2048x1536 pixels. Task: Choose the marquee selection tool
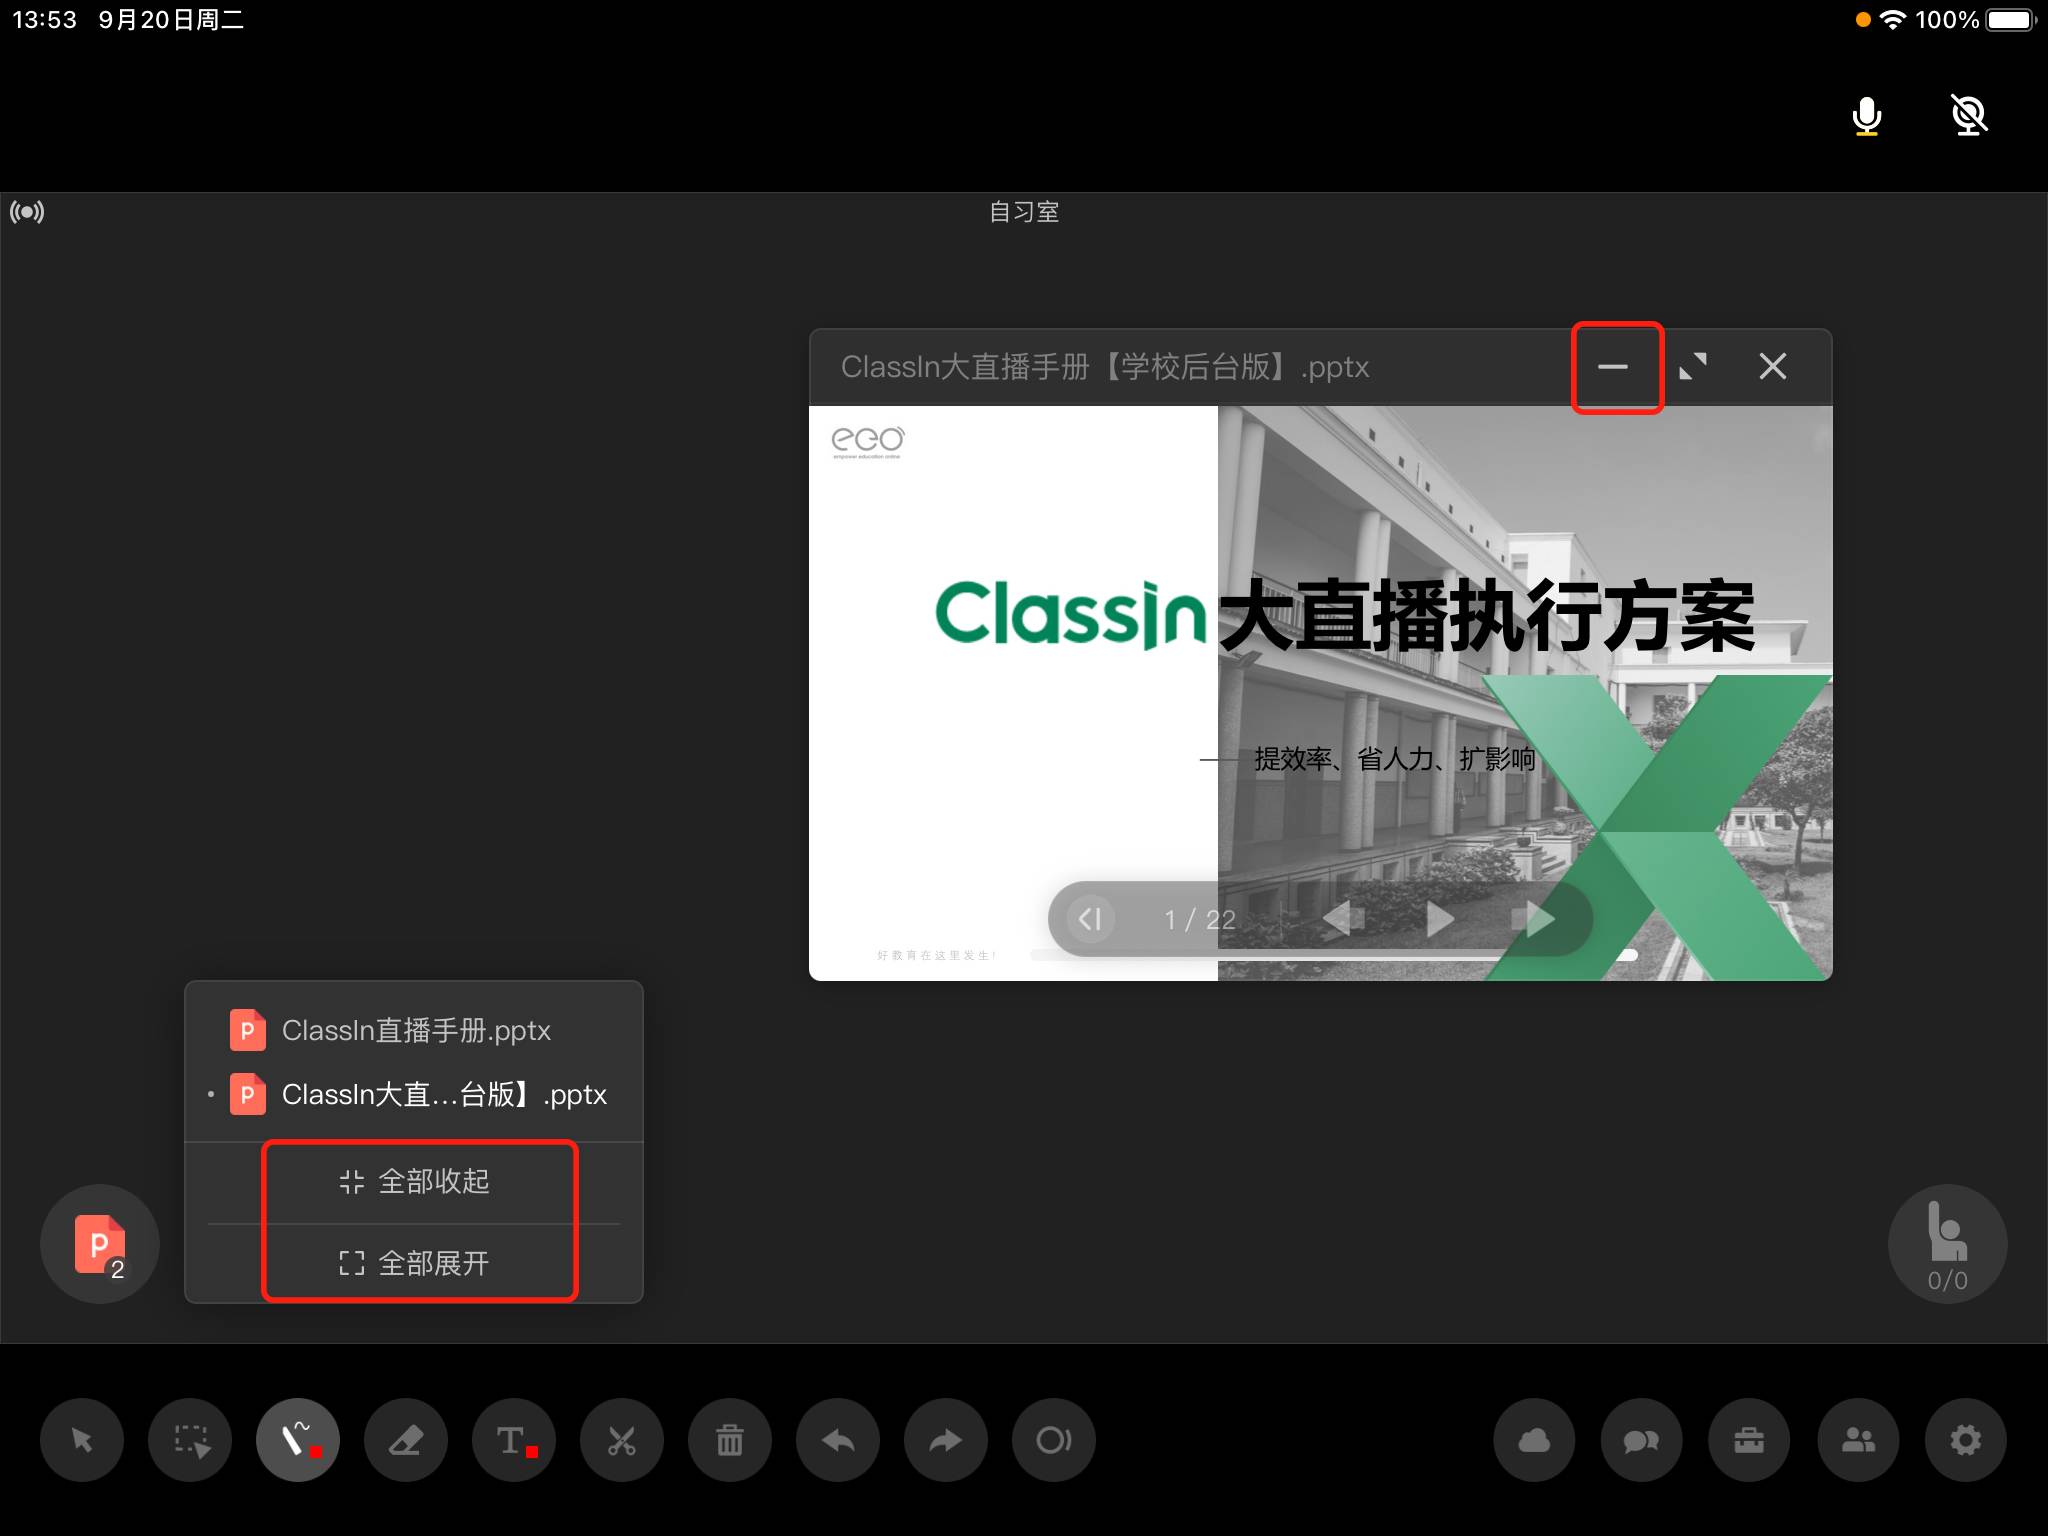click(190, 1440)
